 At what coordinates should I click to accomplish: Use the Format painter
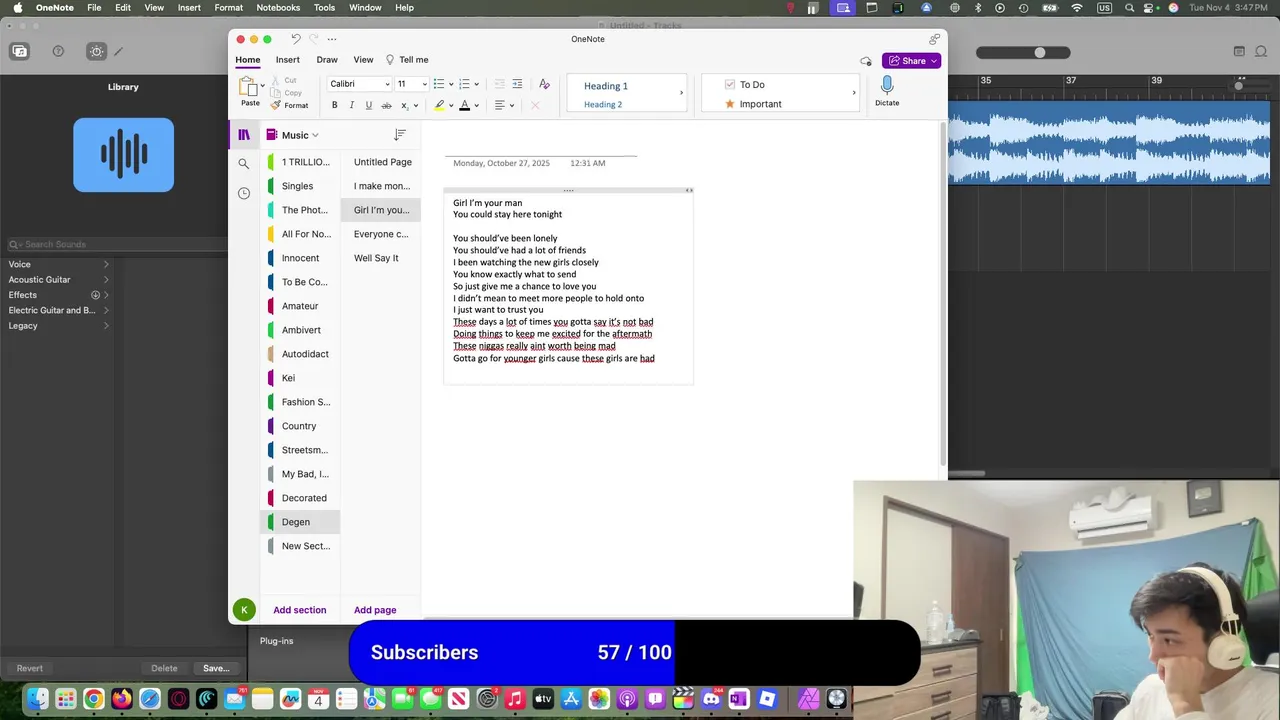[x=289, y=105]
